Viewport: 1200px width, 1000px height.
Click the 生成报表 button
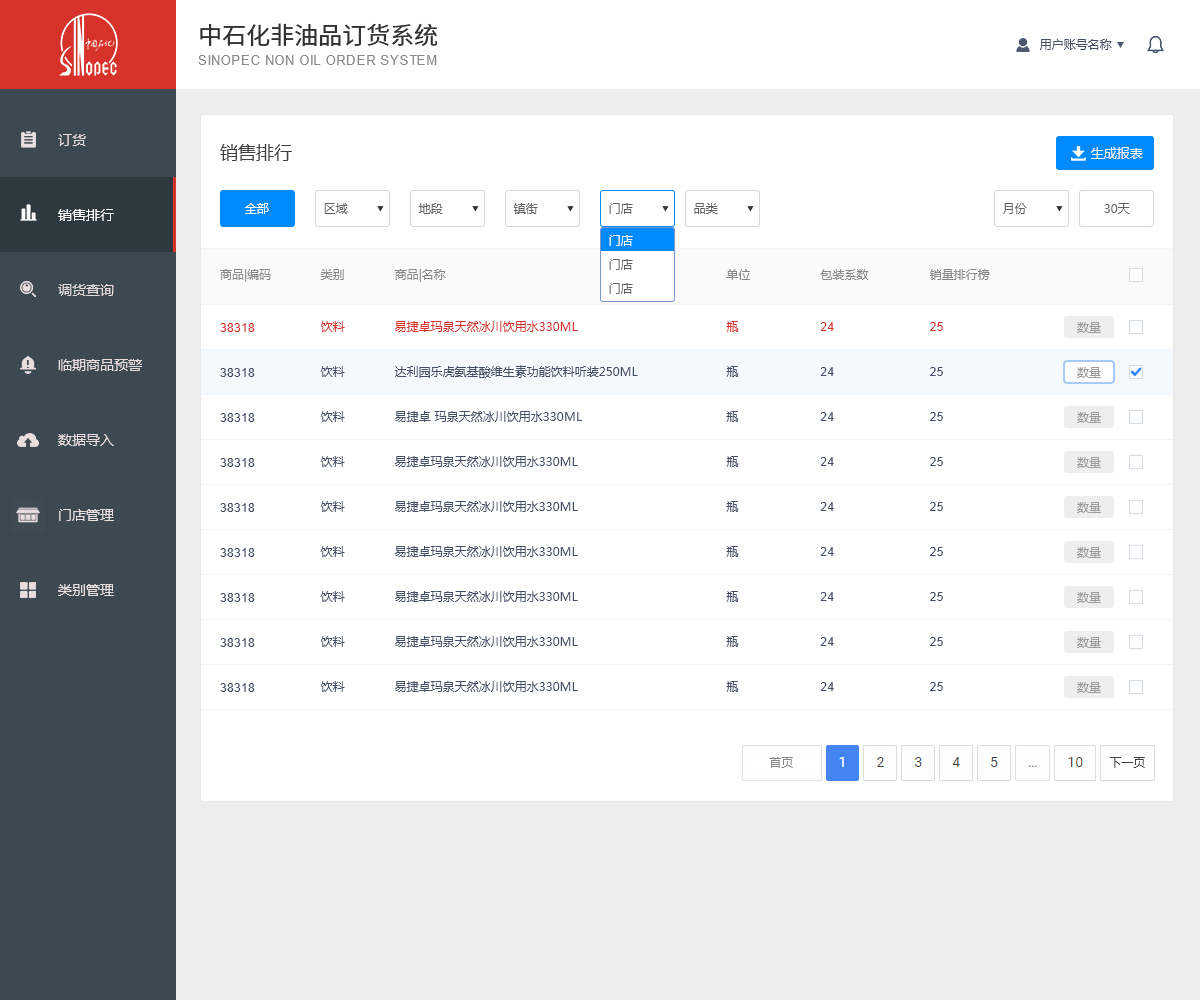[1105, 153]
